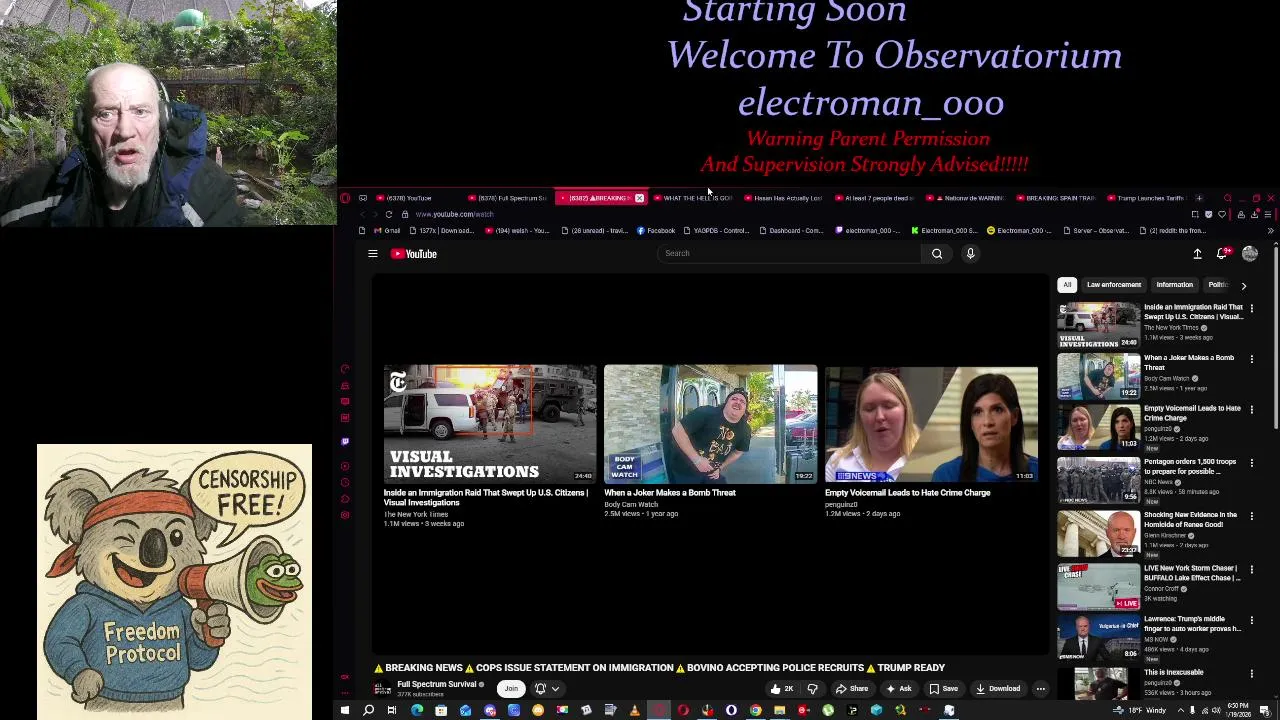Open the Create upload icon
The height and width of the screenshot is (720, 1280).
coord(1197,254)
